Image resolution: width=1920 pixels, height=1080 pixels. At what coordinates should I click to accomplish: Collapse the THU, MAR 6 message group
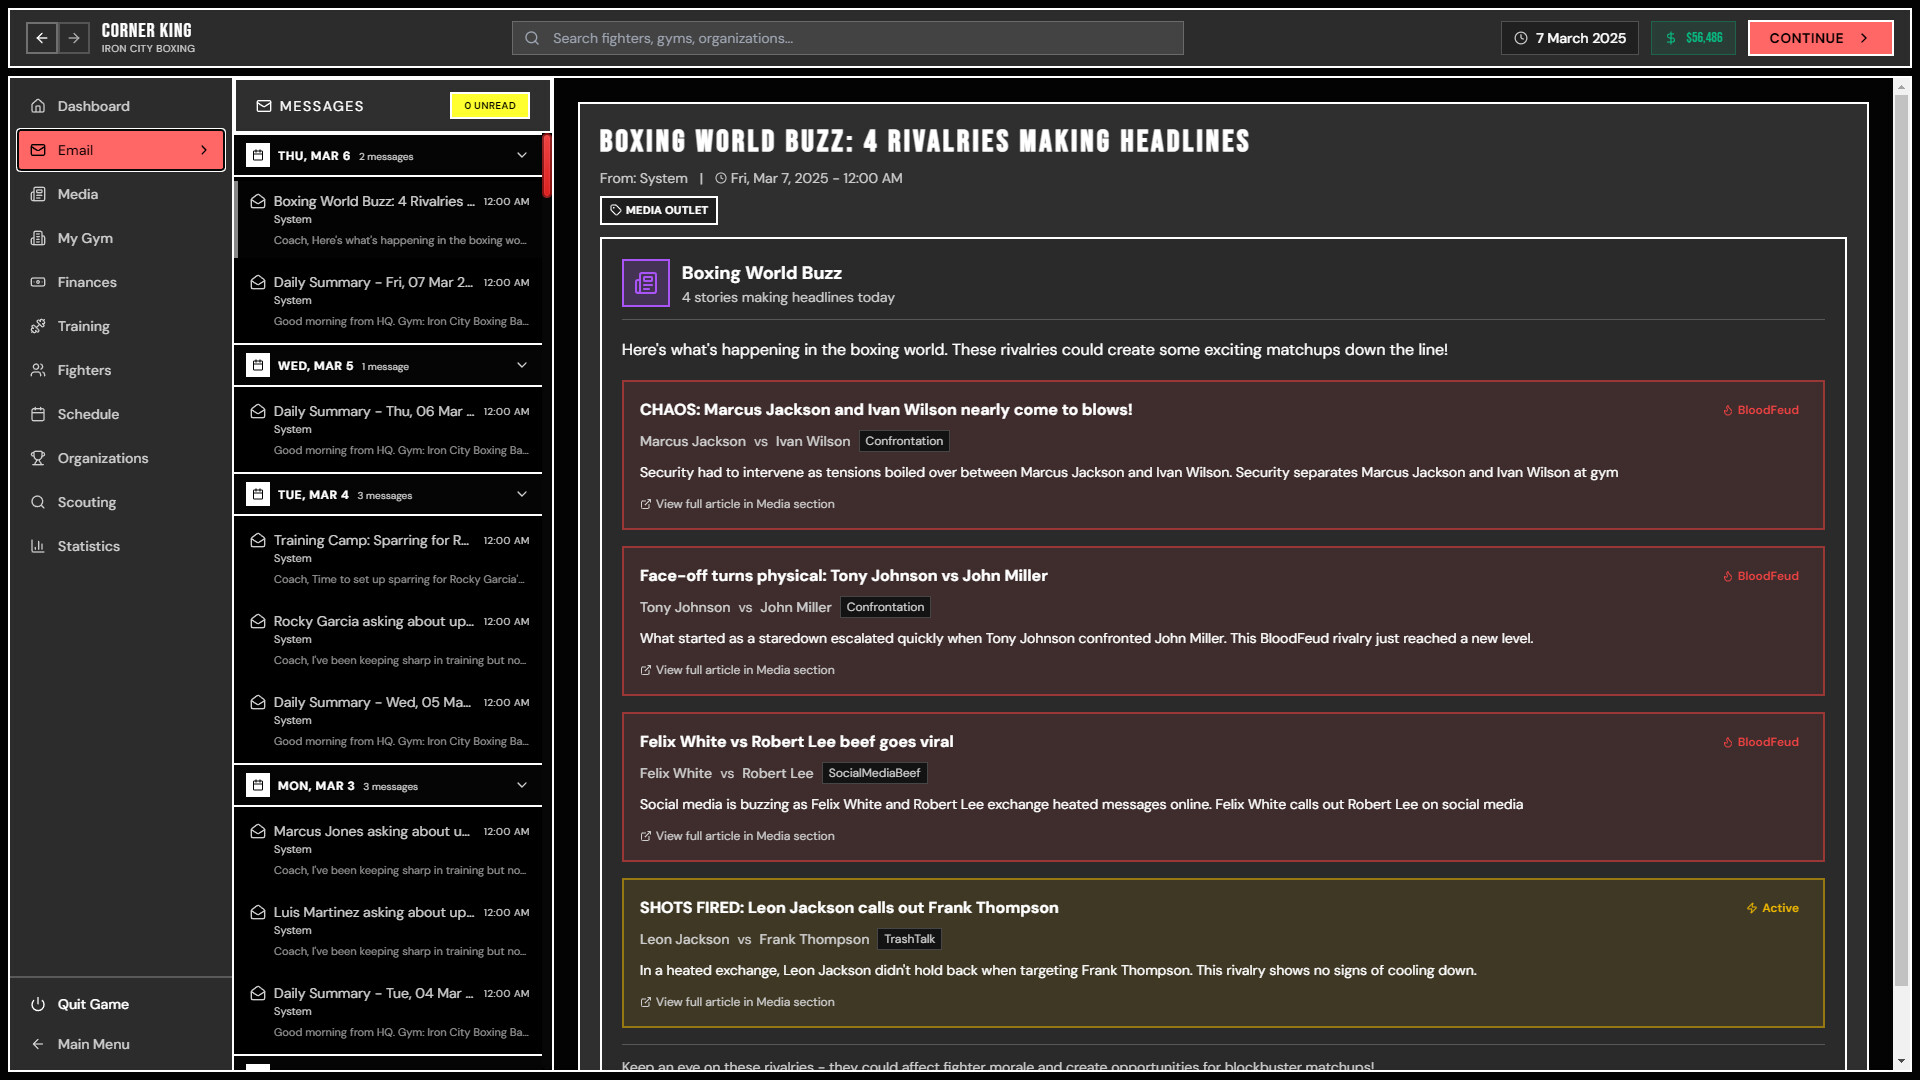pyautogui.click(x=520, y=156)
